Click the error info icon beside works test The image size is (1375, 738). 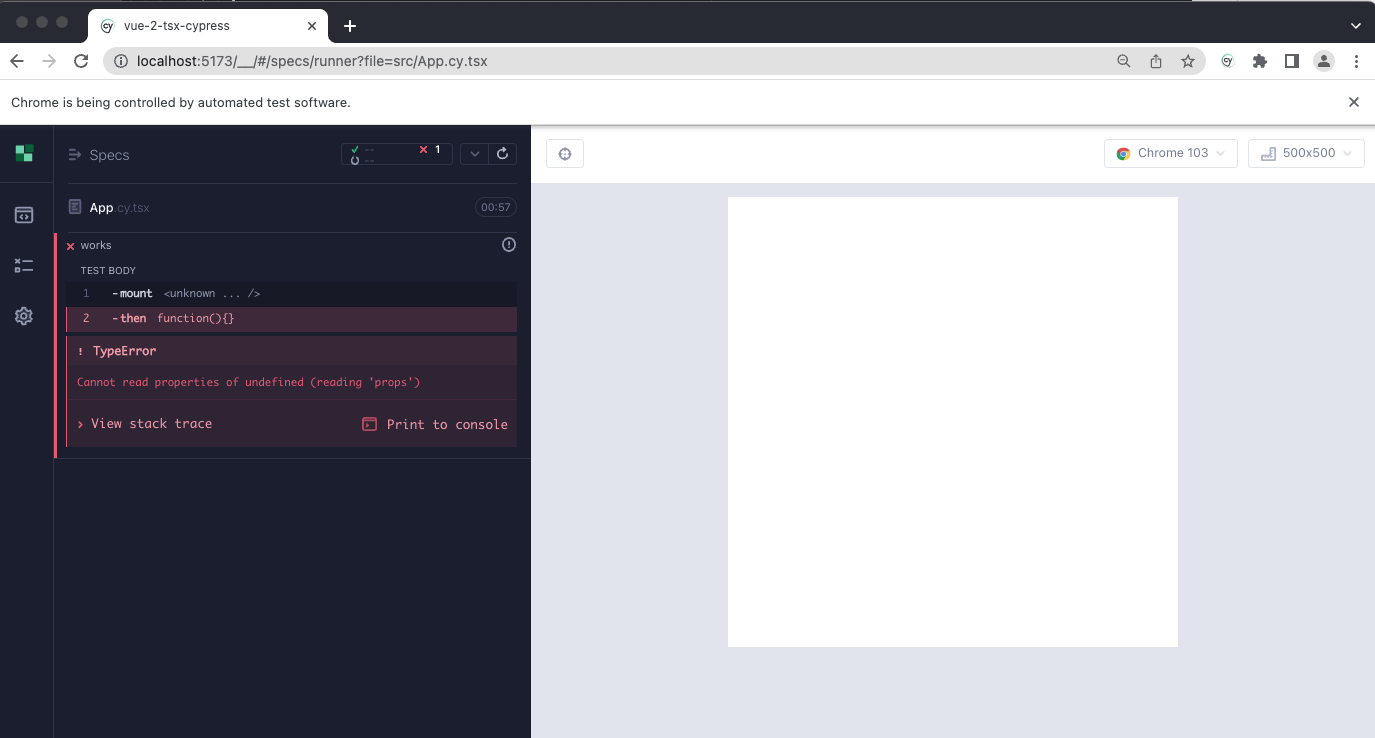508,244
